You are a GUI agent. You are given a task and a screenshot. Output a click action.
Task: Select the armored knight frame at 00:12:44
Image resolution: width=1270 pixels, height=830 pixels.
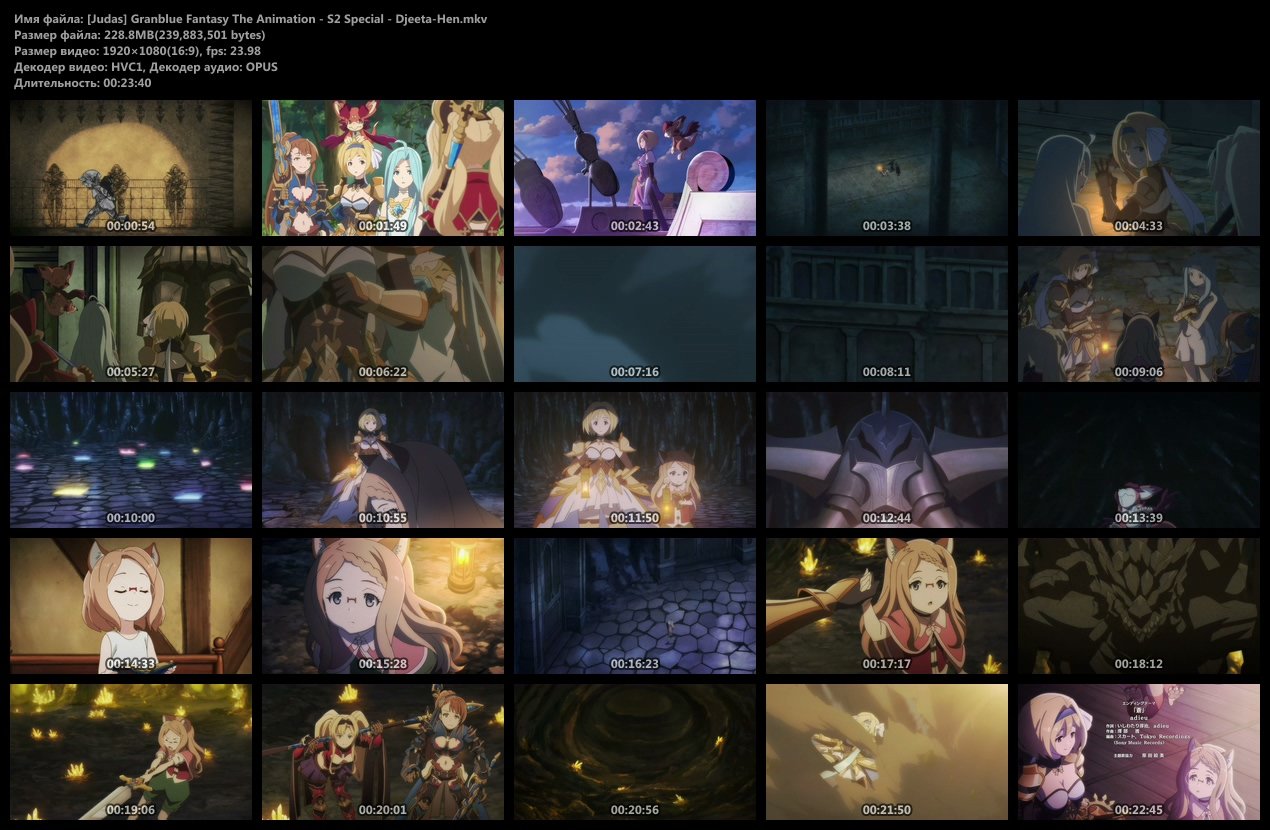click(x=887, y=460)
